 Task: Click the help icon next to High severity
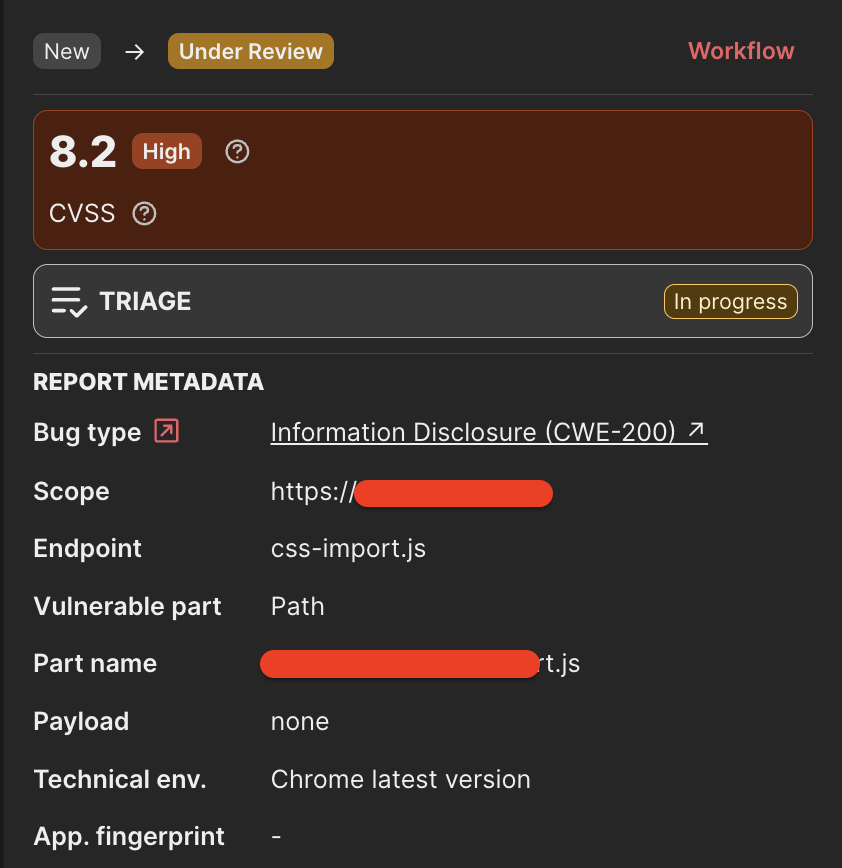tap(237, 151)
